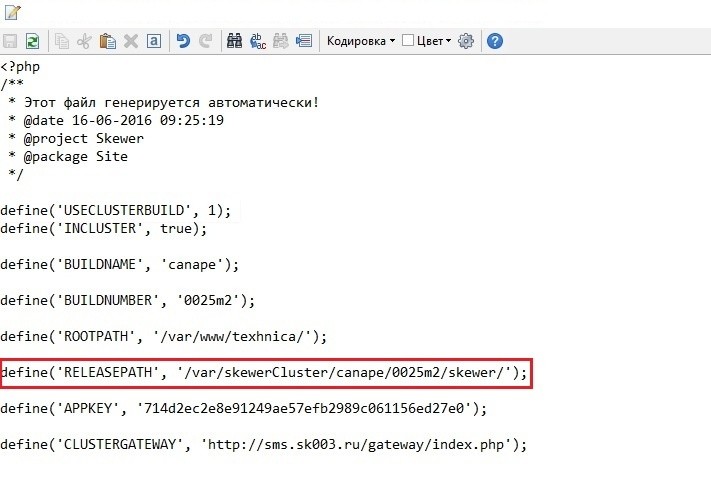Delete selection with the X icon
Viewport: 711px width, 498px height.
point(130,41)
